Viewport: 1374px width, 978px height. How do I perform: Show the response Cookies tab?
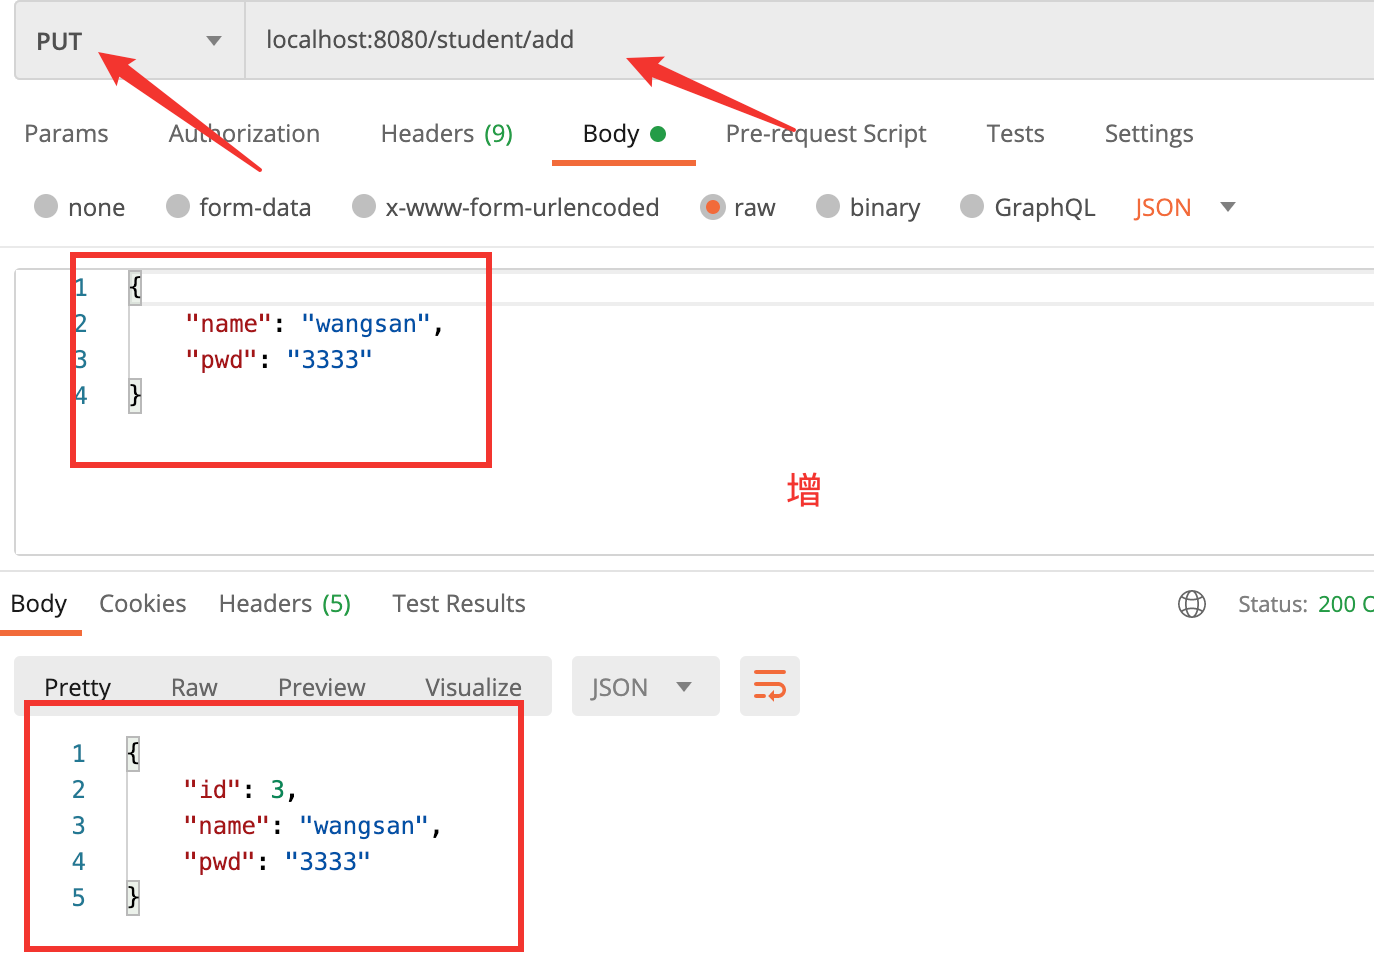click(142, 604)
